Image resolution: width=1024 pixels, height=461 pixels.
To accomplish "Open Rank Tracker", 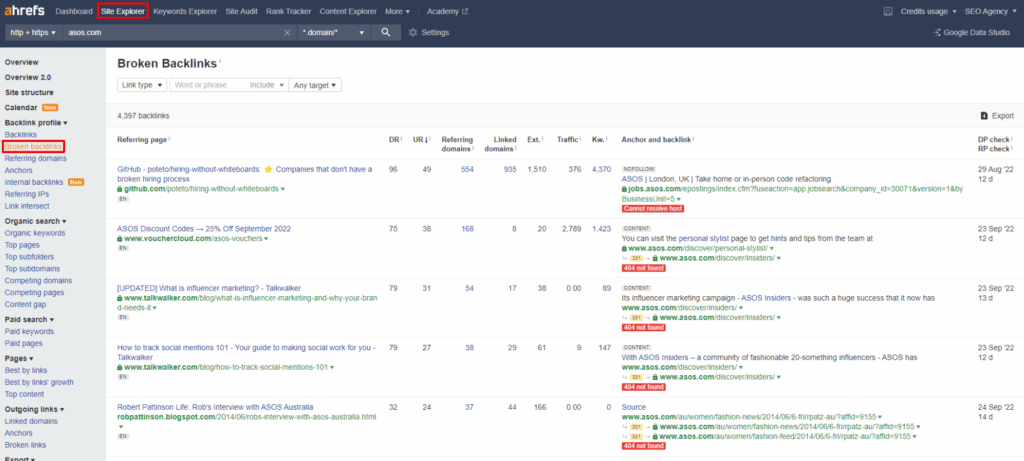I will click(x=289, y=11).
